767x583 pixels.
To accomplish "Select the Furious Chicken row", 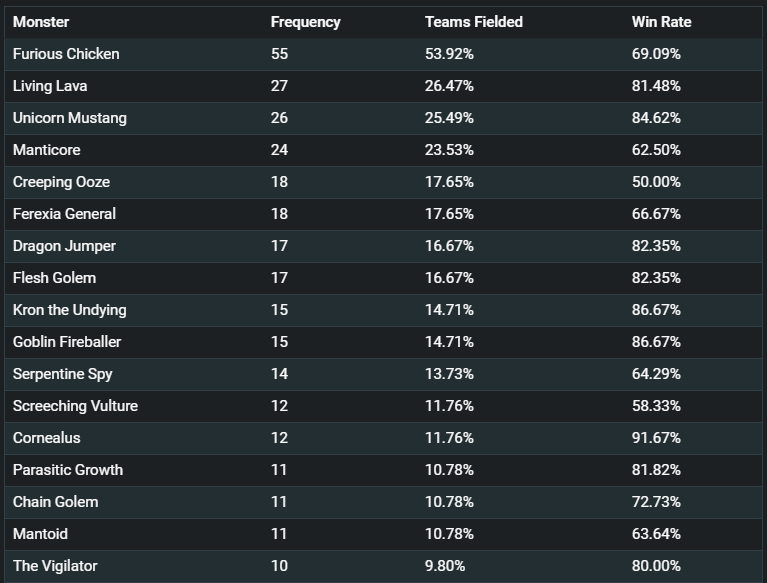I will coord(383,54).
